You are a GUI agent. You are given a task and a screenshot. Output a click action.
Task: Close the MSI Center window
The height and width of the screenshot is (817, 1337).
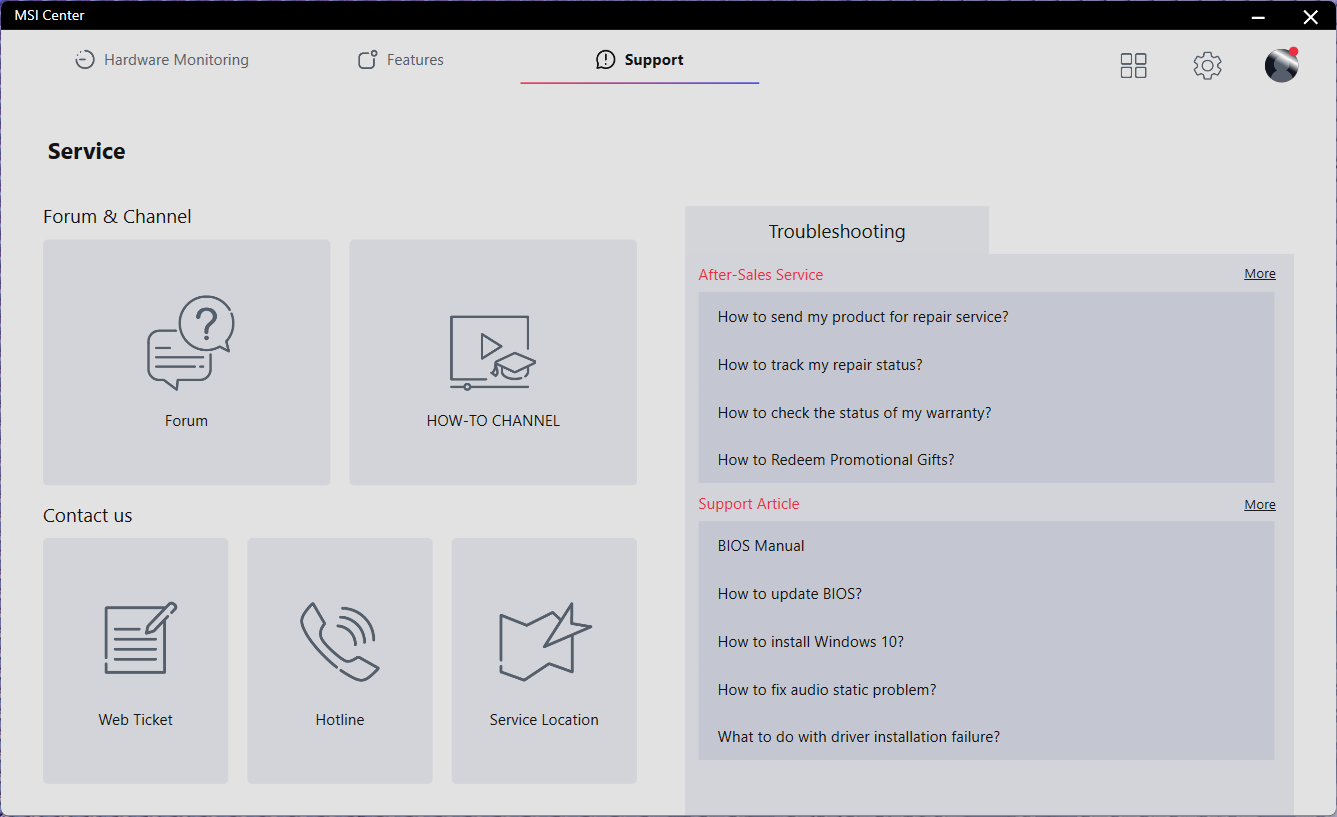tap(1310, 16)
